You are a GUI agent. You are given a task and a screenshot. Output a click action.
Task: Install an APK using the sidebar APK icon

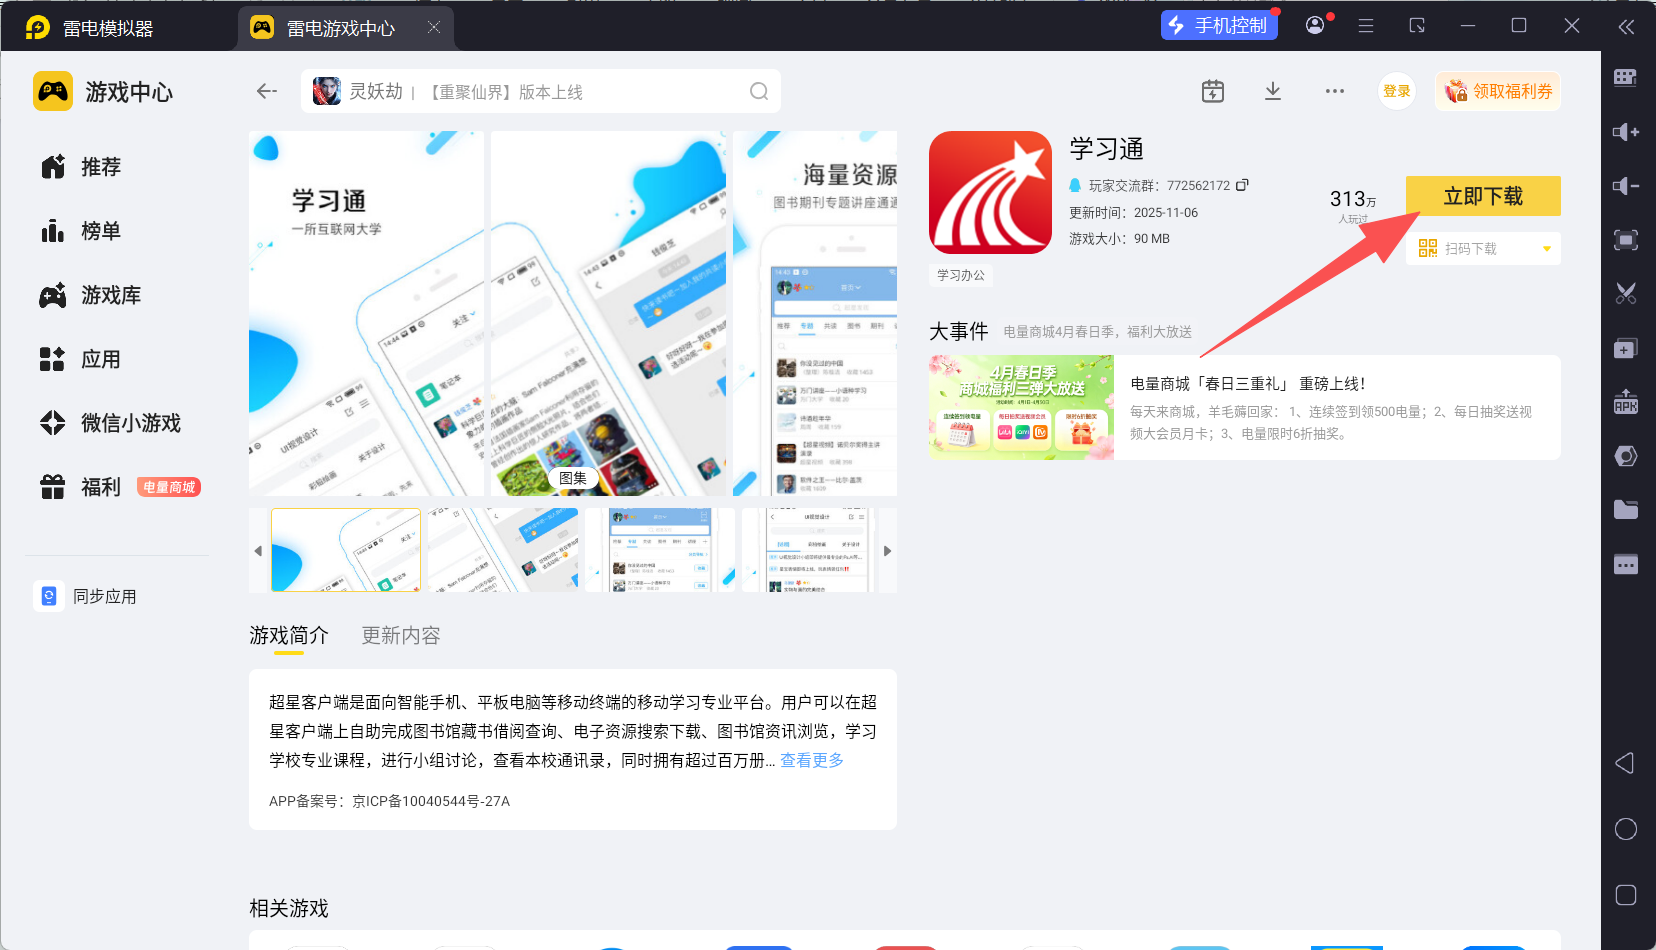[1625, 402]
